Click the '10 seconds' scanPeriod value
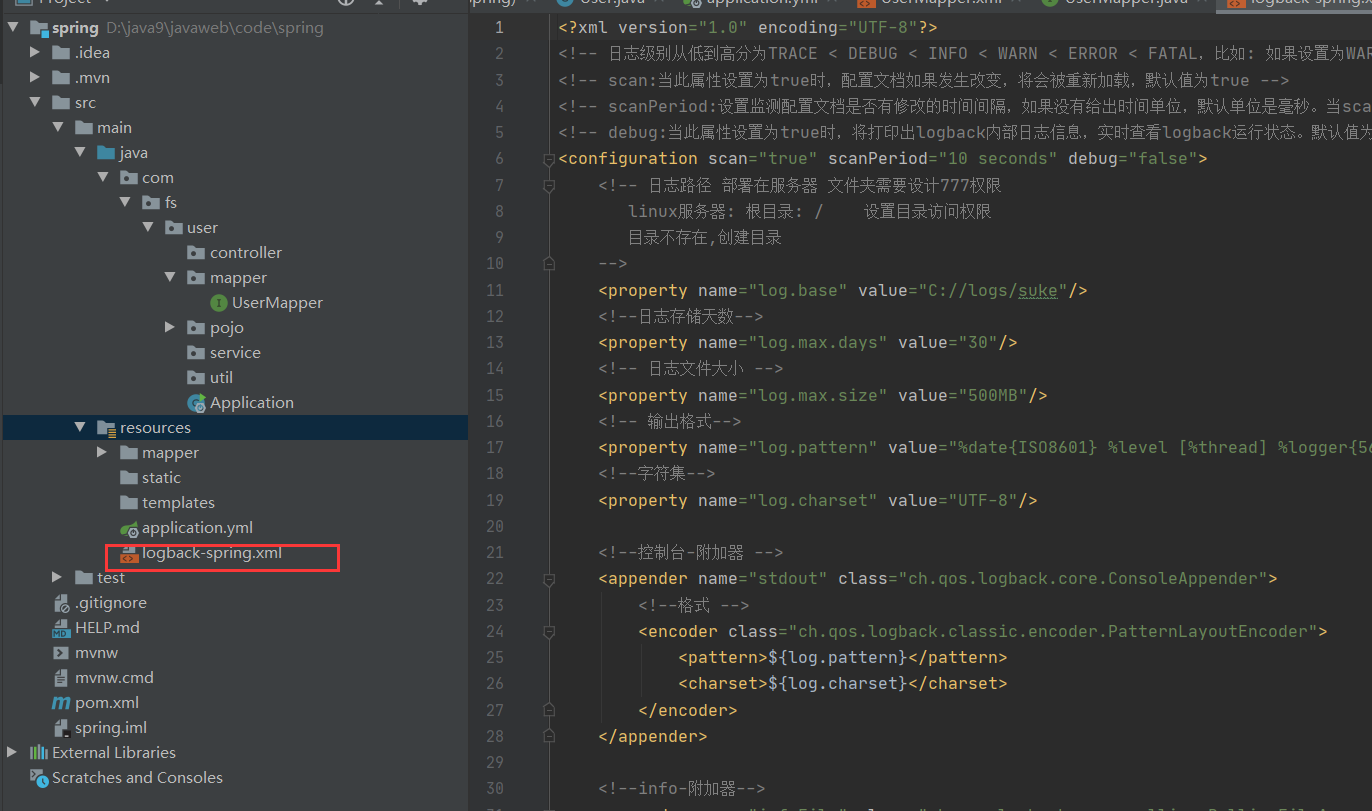This screenshot has height=811, width=1372. click(992, 159)
